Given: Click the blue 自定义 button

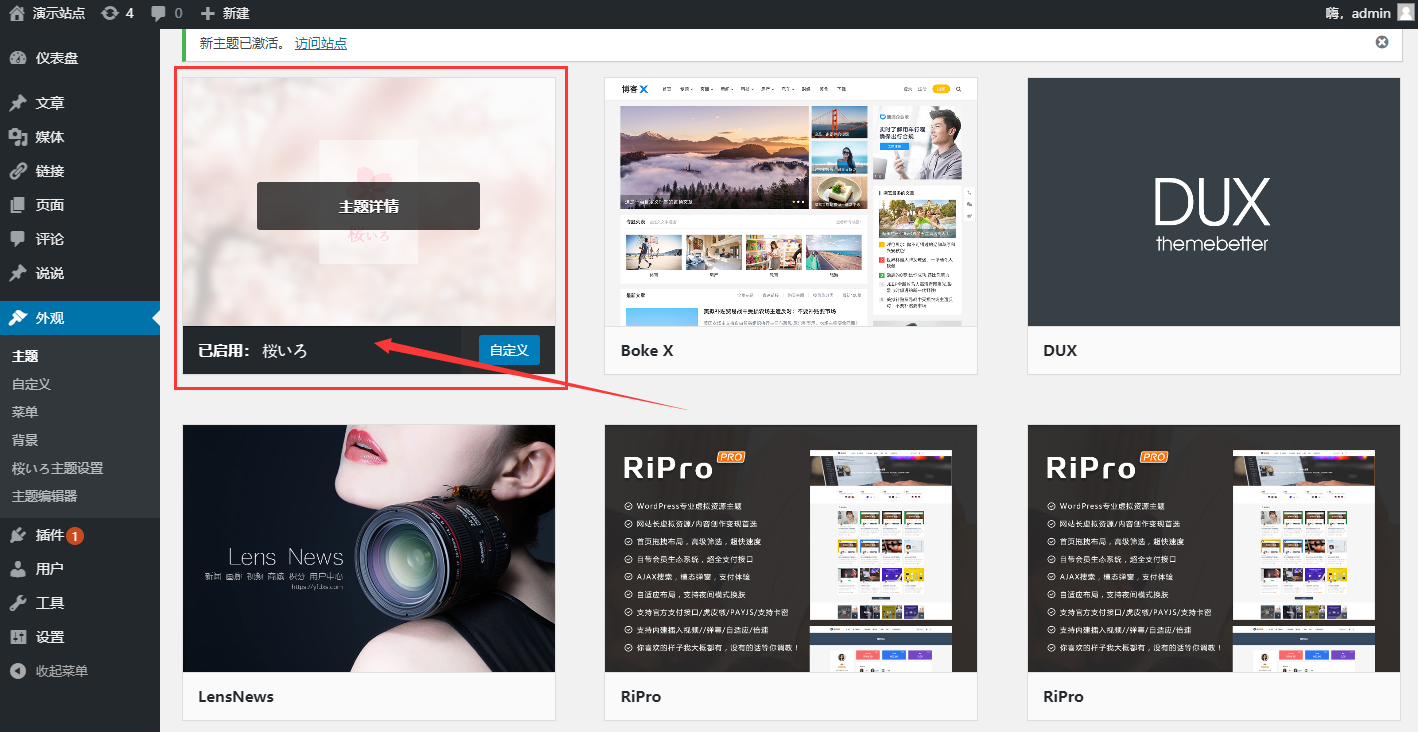Looking at the screenshot, I should pyautogui.click(x=509, y=350).
